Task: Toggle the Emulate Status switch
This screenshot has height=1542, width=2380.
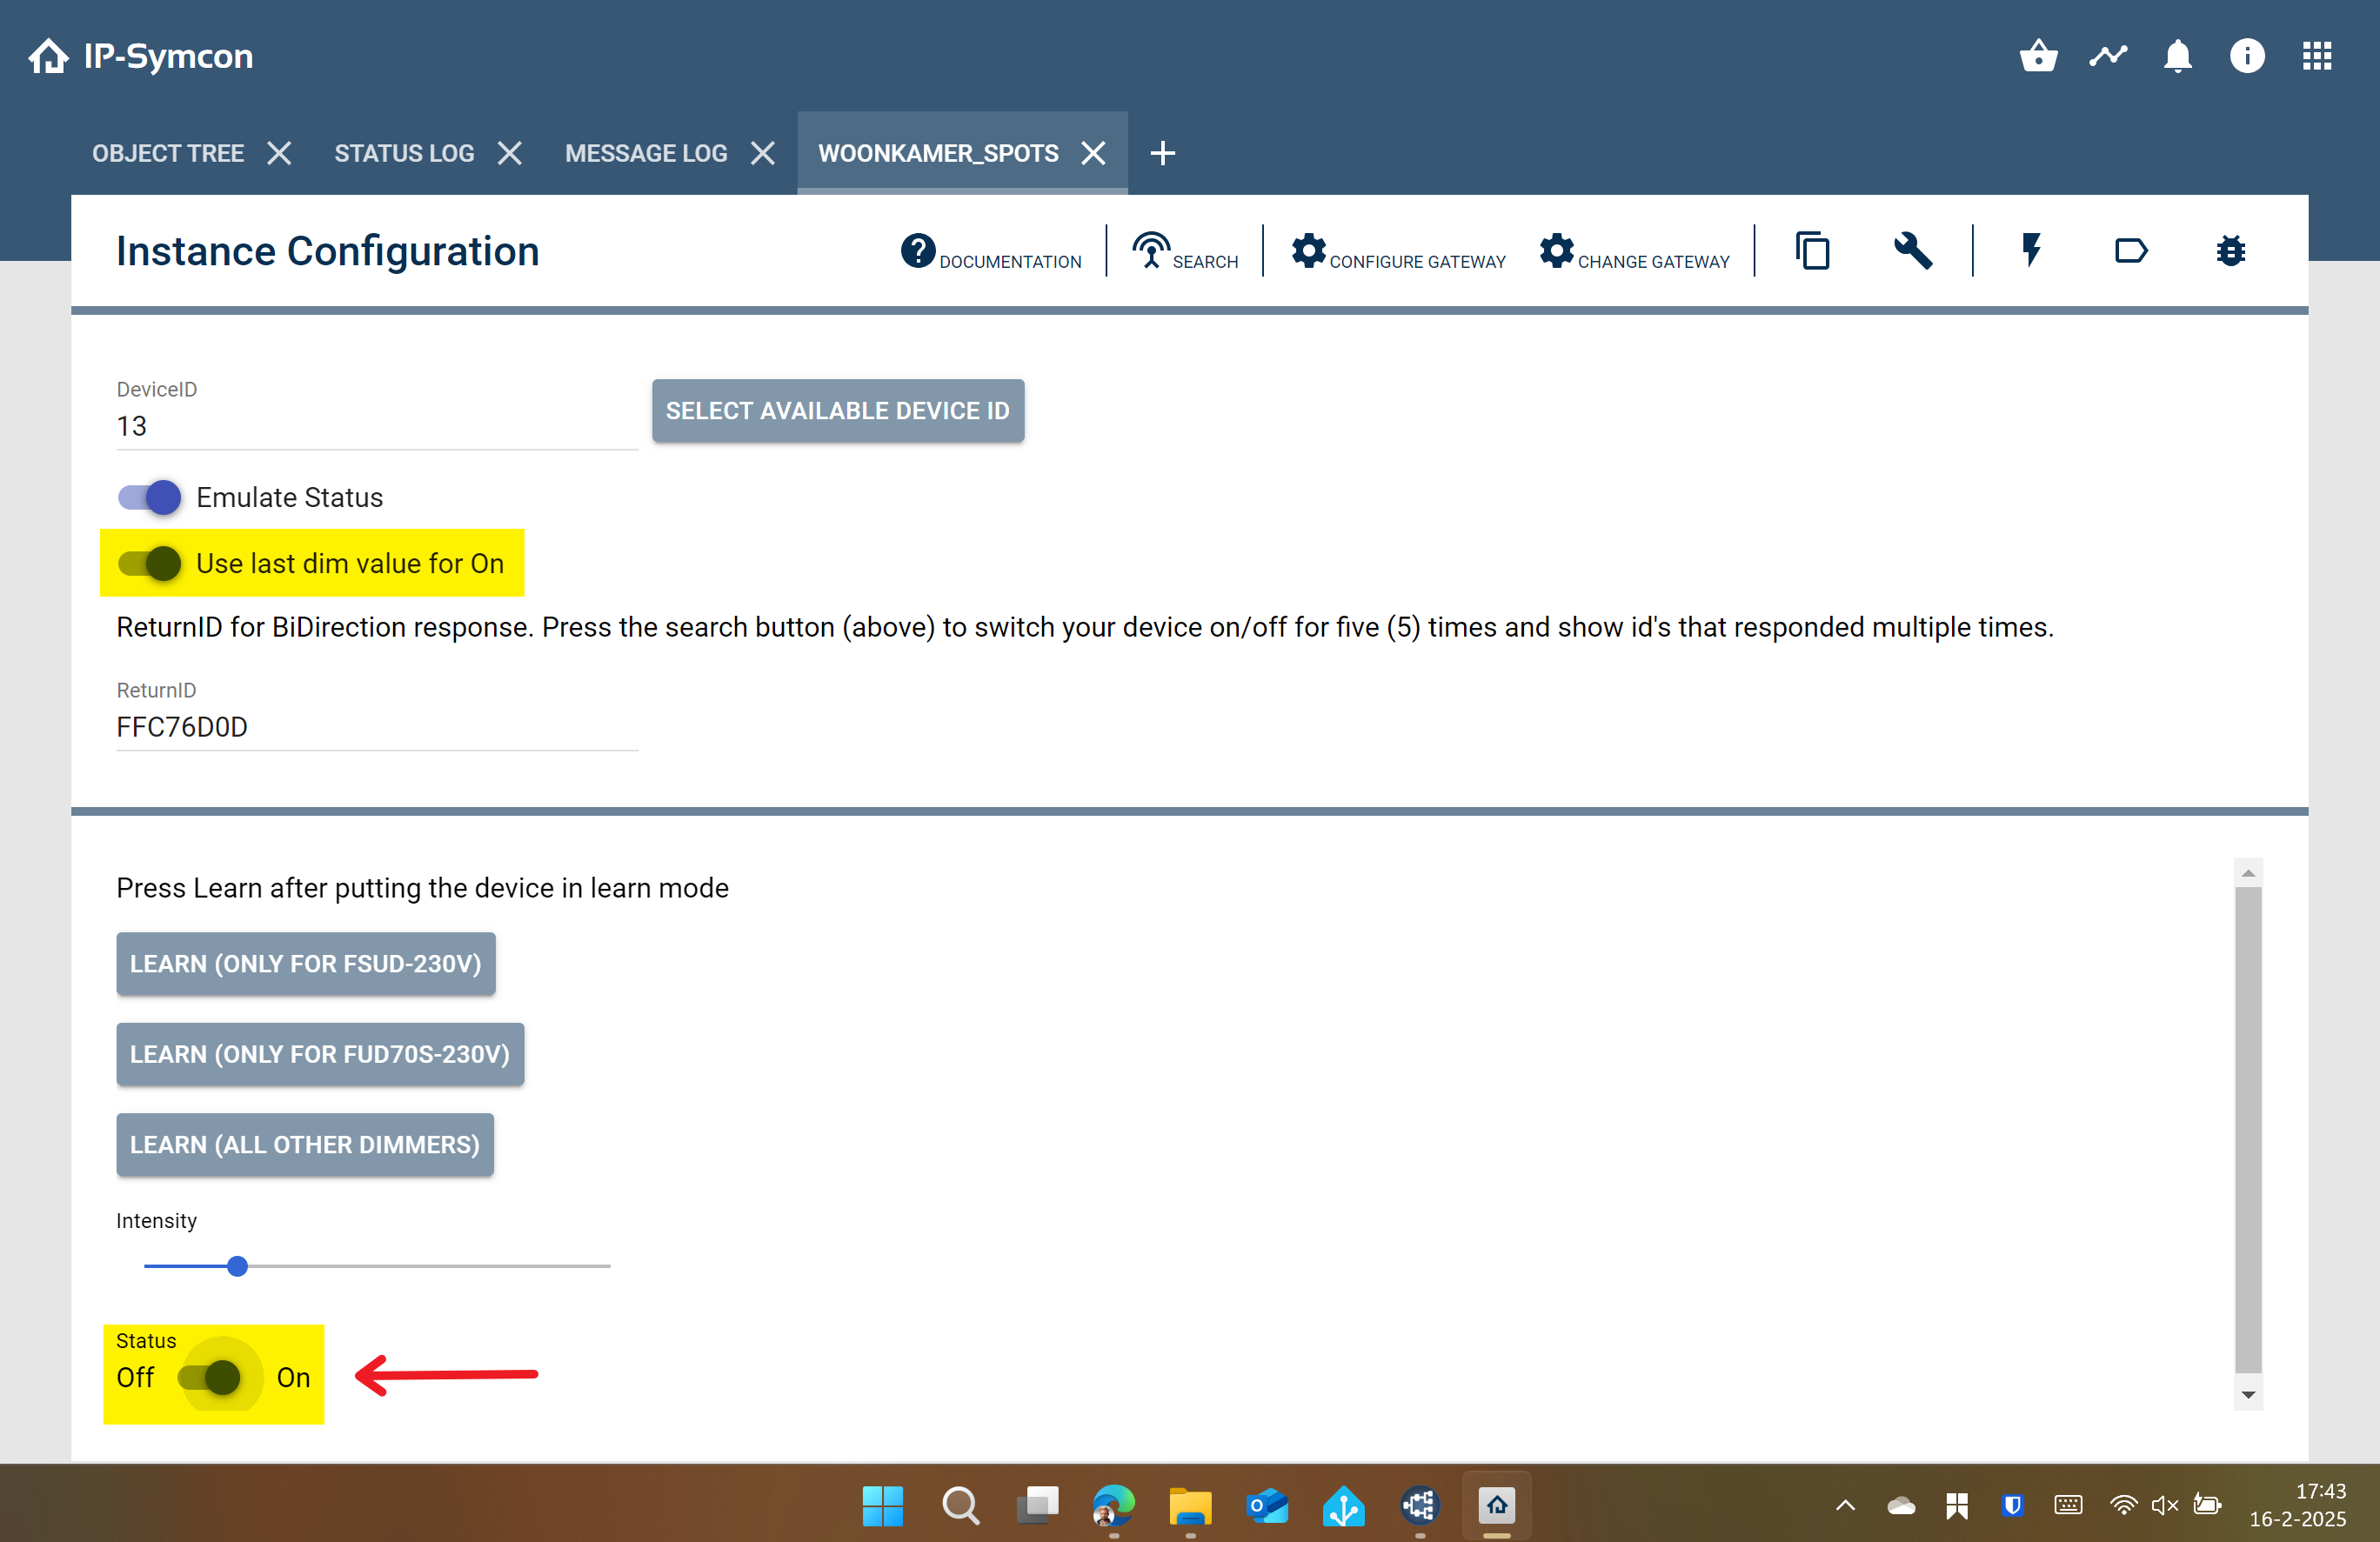Action: 149,497
